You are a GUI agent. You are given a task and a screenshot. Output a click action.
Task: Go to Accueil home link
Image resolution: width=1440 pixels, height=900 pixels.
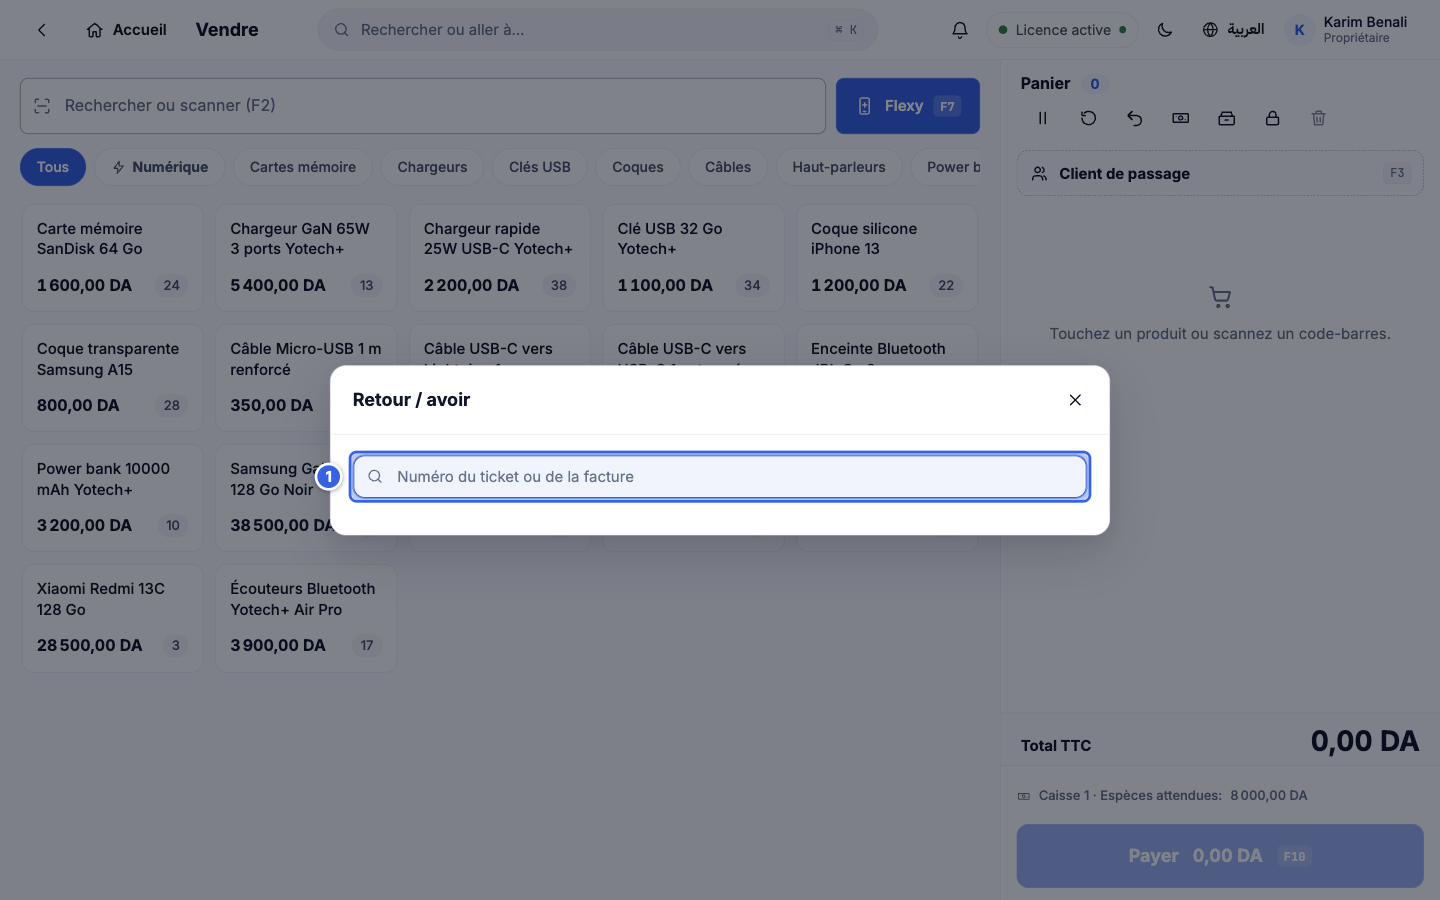tap(126, 30)
